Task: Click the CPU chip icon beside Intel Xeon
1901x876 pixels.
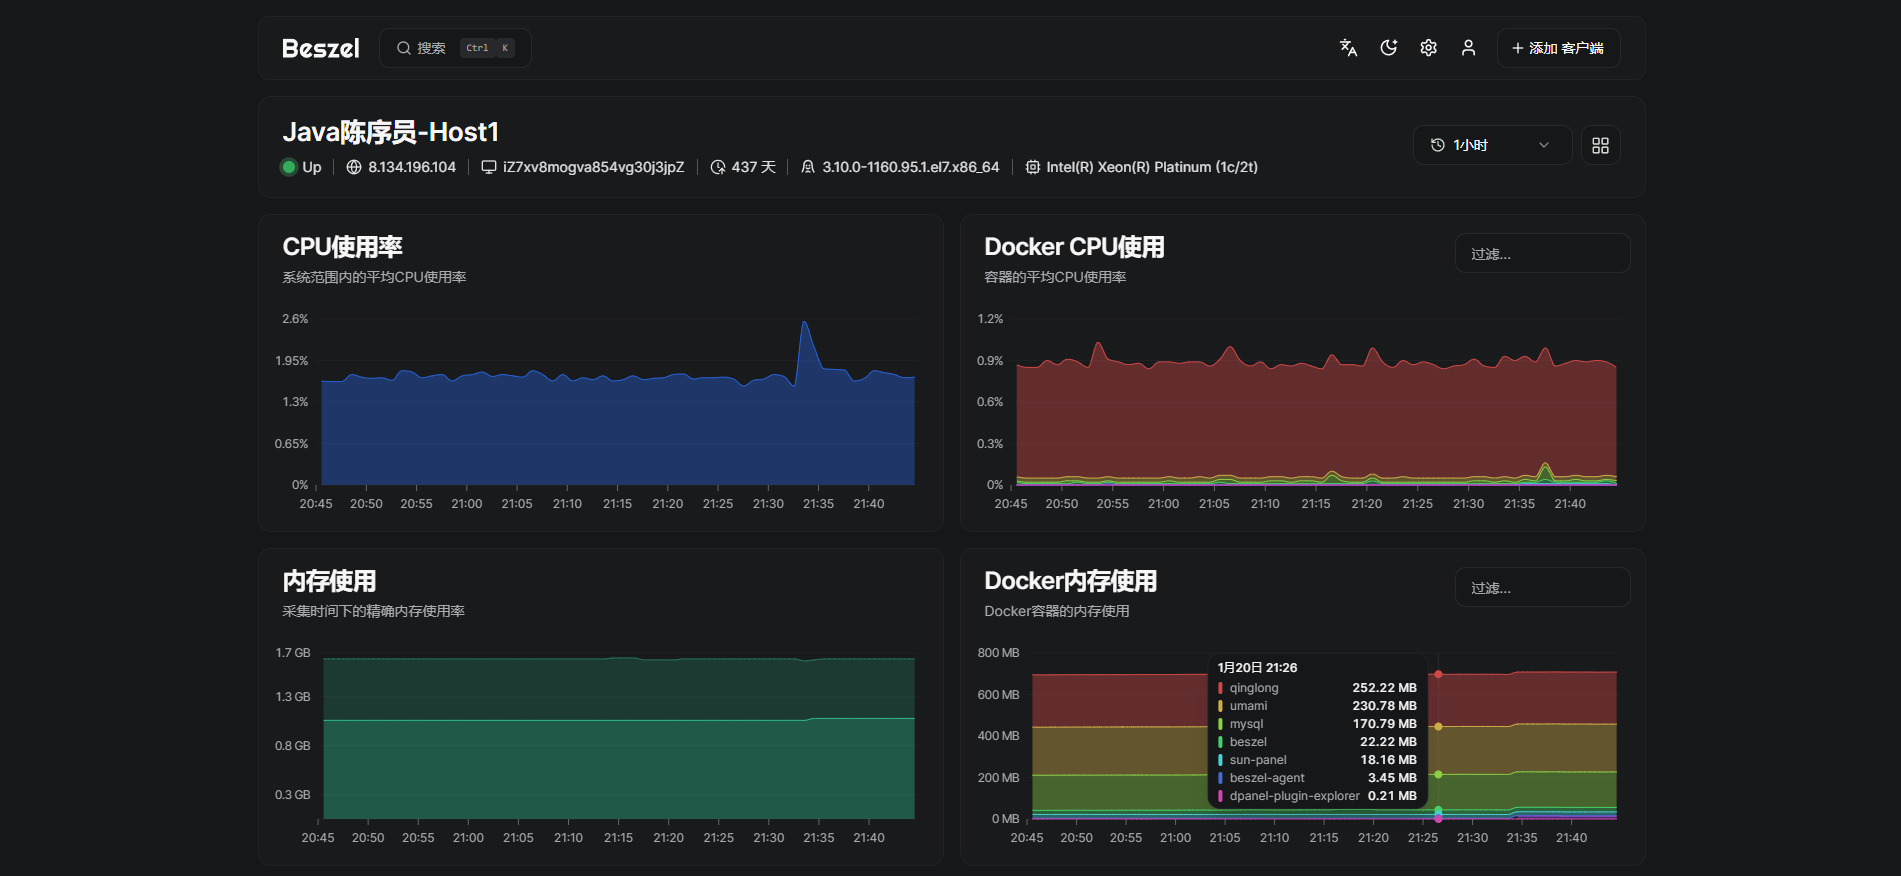Action: point(1033,167)
